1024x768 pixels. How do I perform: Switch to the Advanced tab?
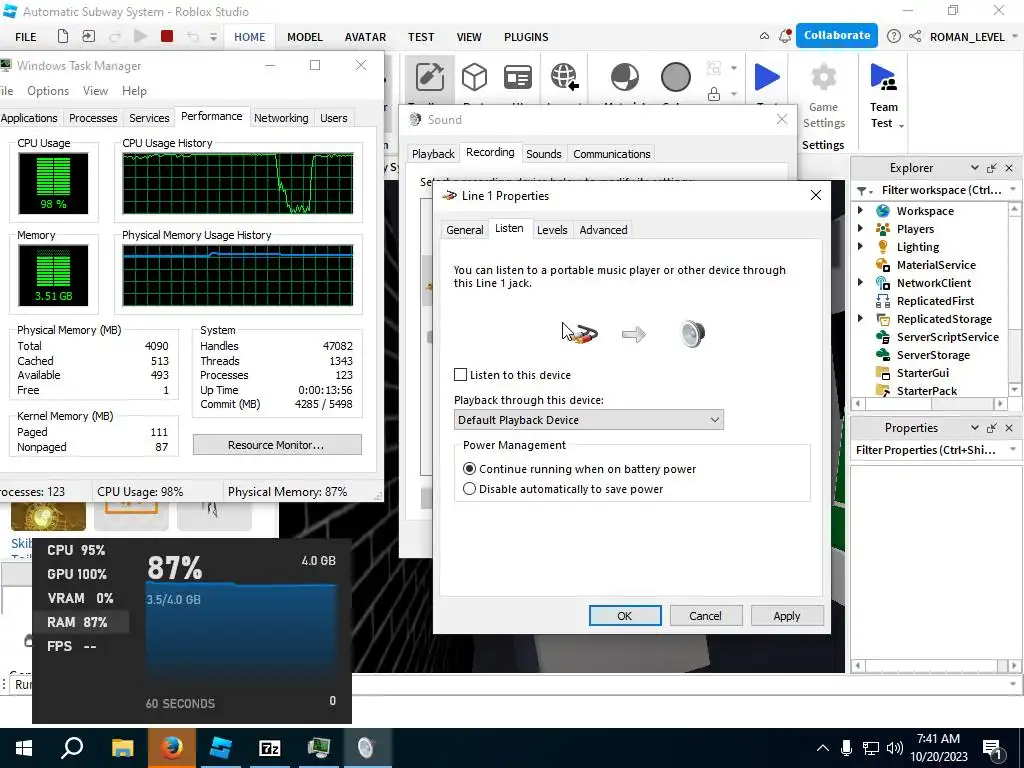603,230
